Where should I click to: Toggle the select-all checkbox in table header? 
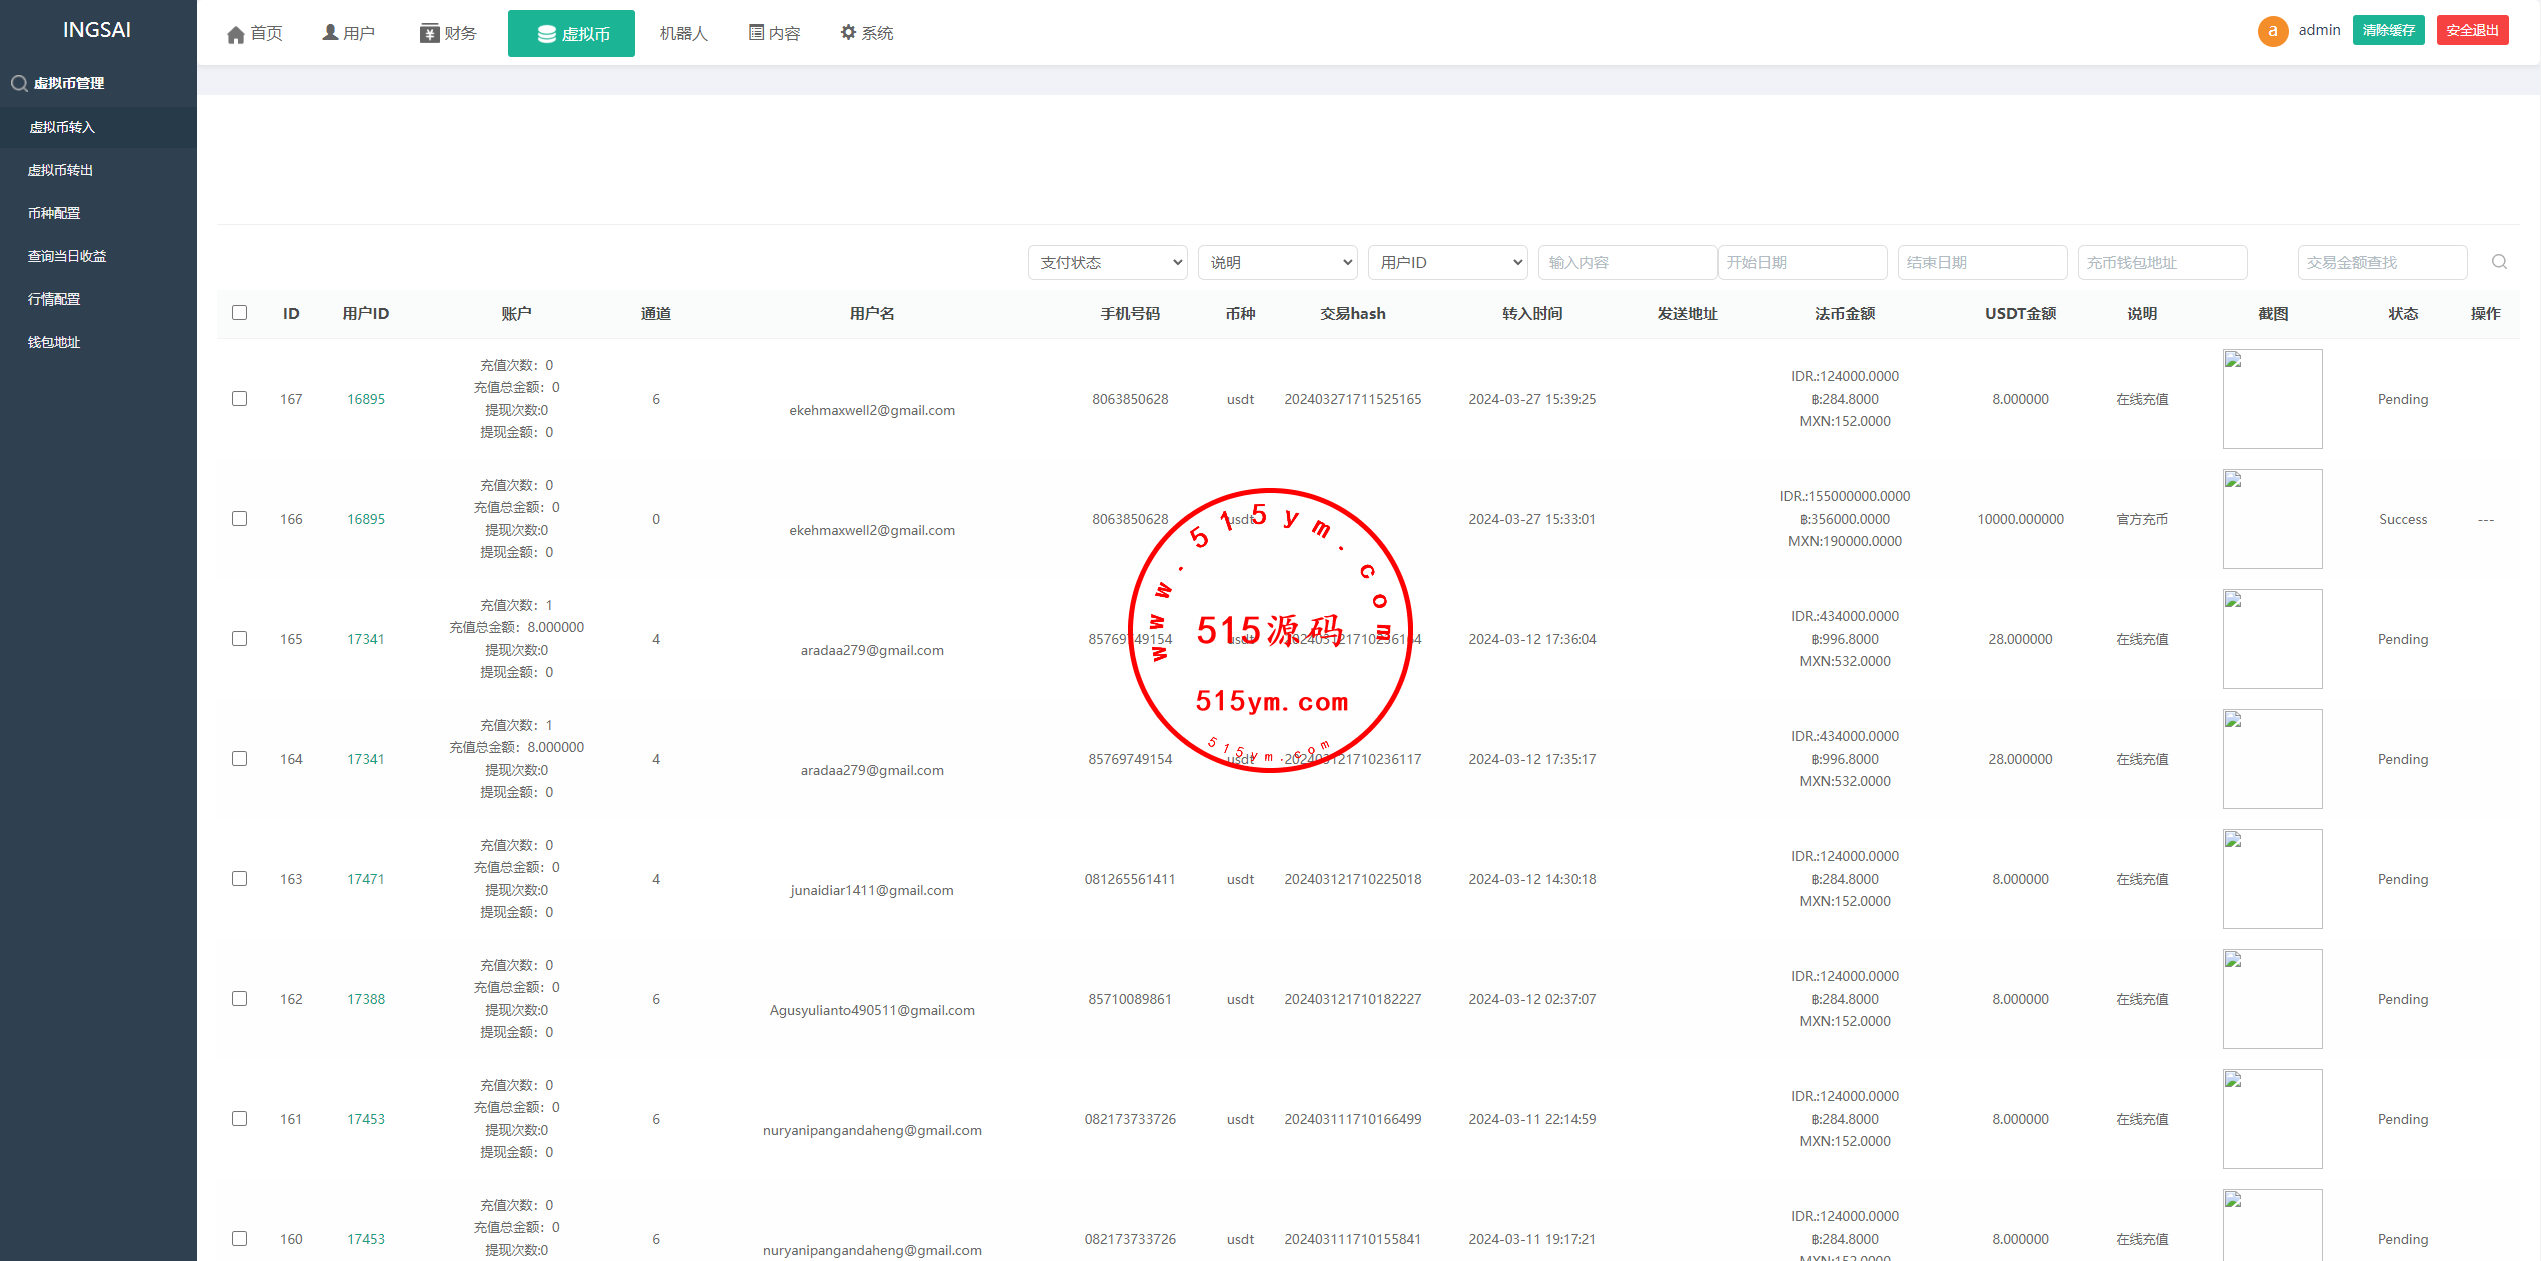pyautogui.click(x=240, y=313)
